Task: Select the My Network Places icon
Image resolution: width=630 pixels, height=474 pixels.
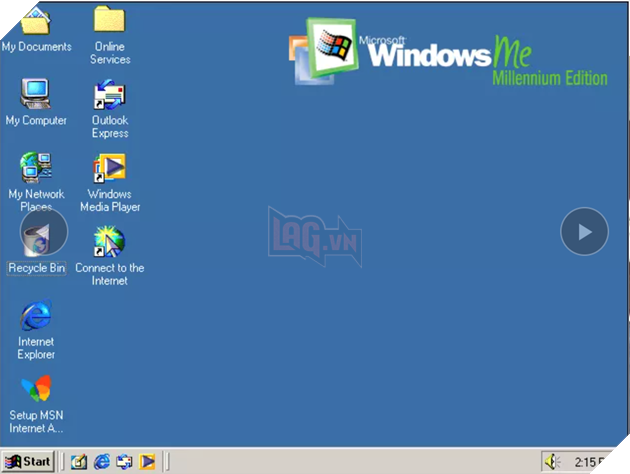Action: tap(36, 167)
